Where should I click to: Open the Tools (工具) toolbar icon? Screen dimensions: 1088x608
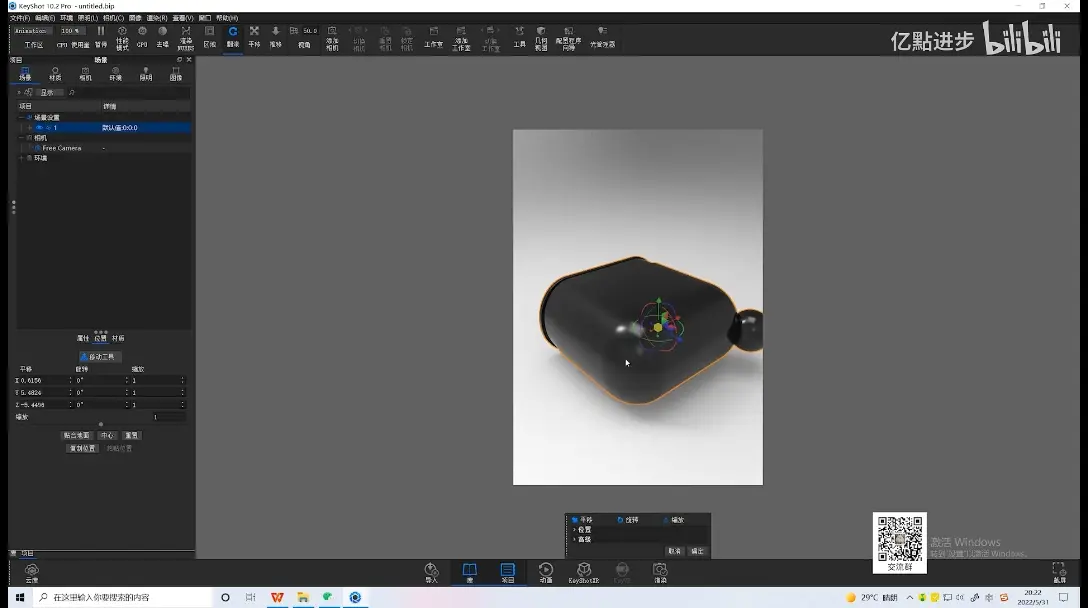click(519, 36)
